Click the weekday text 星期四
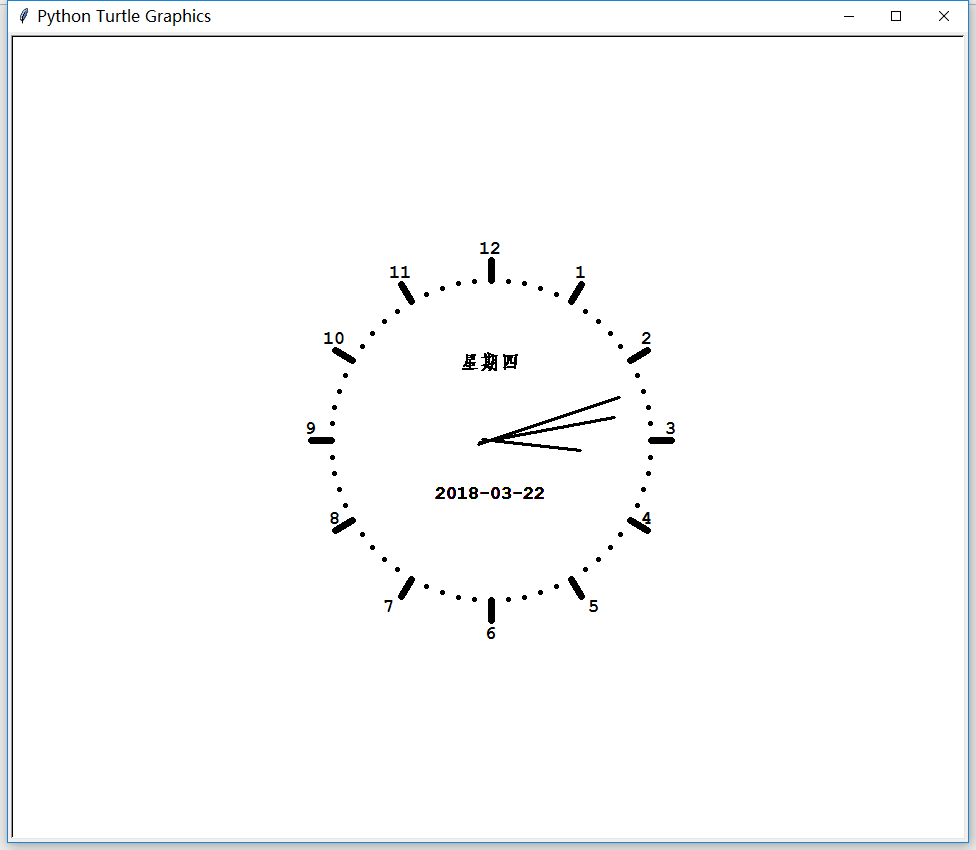Screen dimensions: 976x850 pyautogui.click(x=490, y=362)
